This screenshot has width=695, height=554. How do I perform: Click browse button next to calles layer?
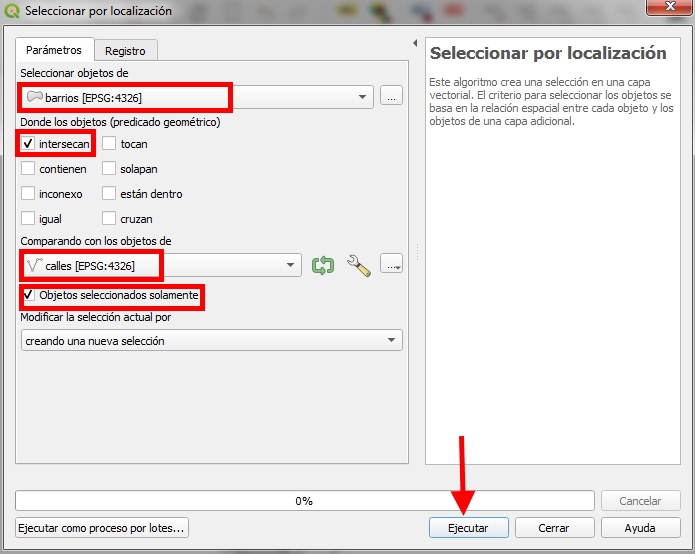tap(391, 263)
